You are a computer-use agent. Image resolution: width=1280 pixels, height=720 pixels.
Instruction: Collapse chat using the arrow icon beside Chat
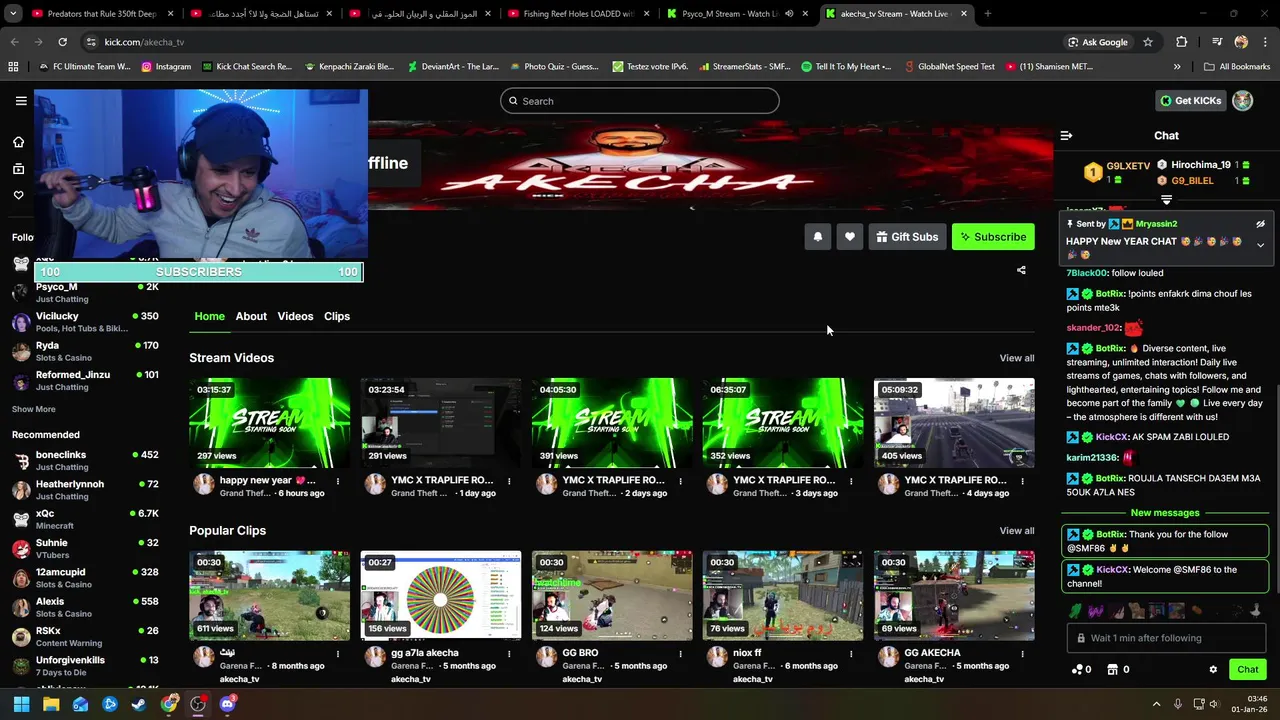[x=1066, y=135]
